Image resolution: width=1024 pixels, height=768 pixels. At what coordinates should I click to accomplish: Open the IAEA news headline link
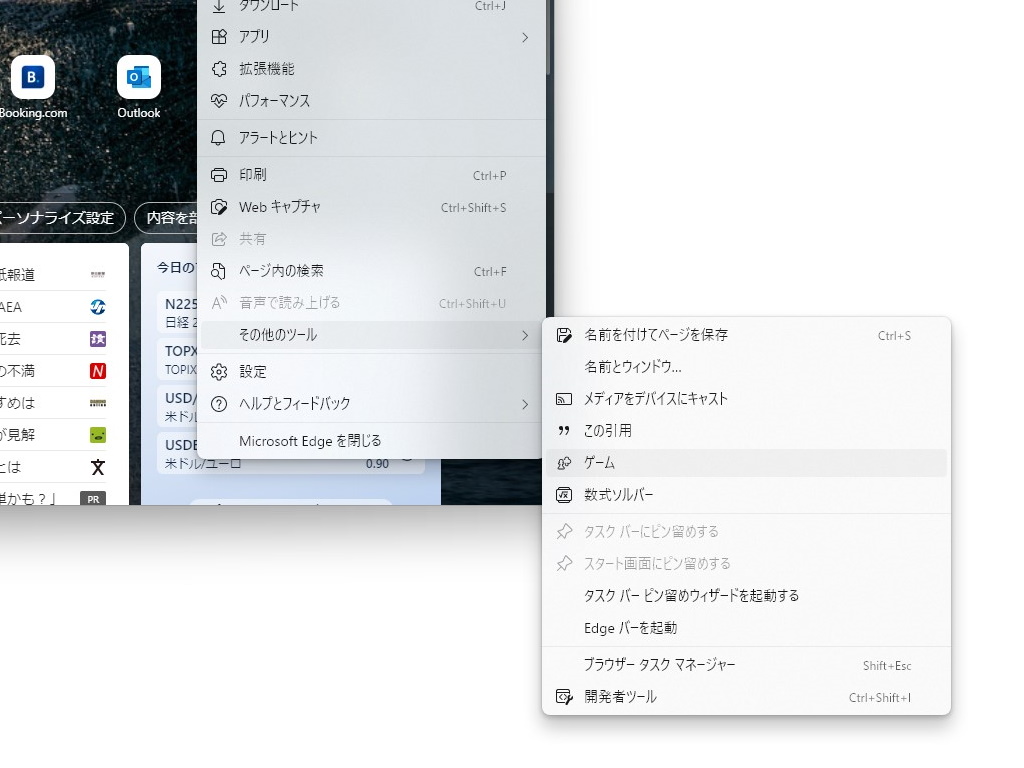pos(30,306)
